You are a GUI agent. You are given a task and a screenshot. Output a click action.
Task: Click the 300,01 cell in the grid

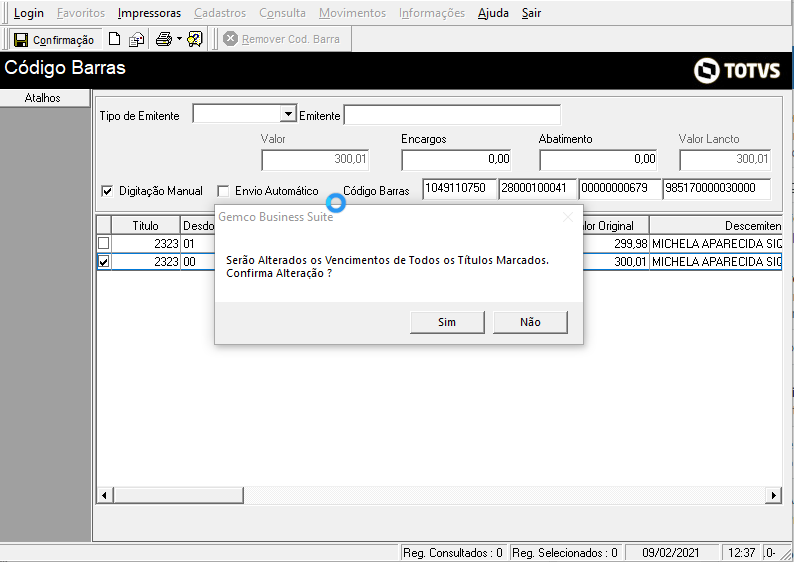pos(616,262)
